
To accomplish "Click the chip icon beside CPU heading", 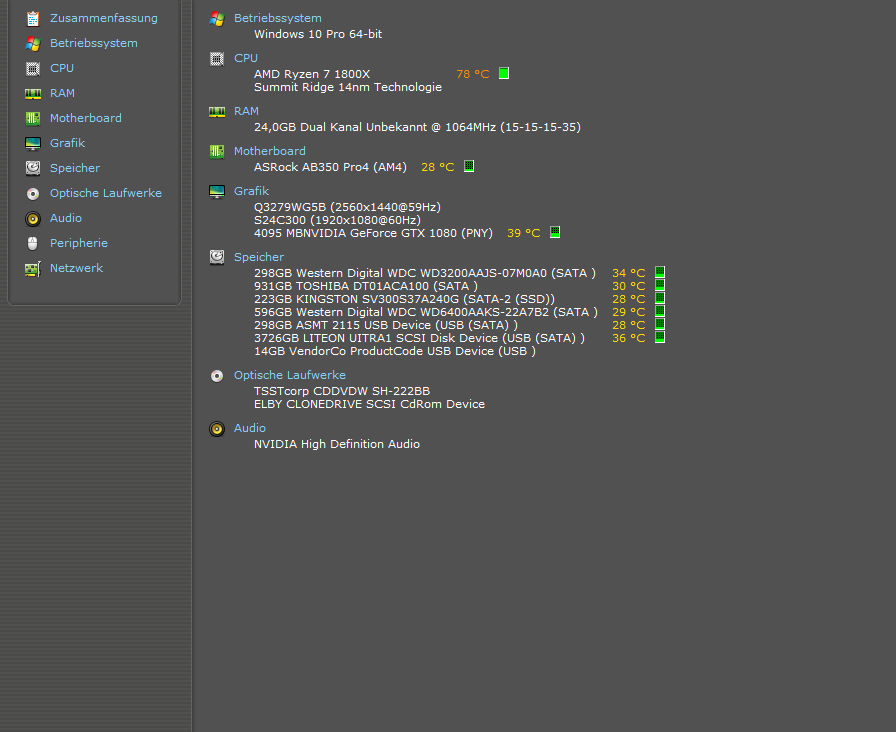I will pos(217,59).
